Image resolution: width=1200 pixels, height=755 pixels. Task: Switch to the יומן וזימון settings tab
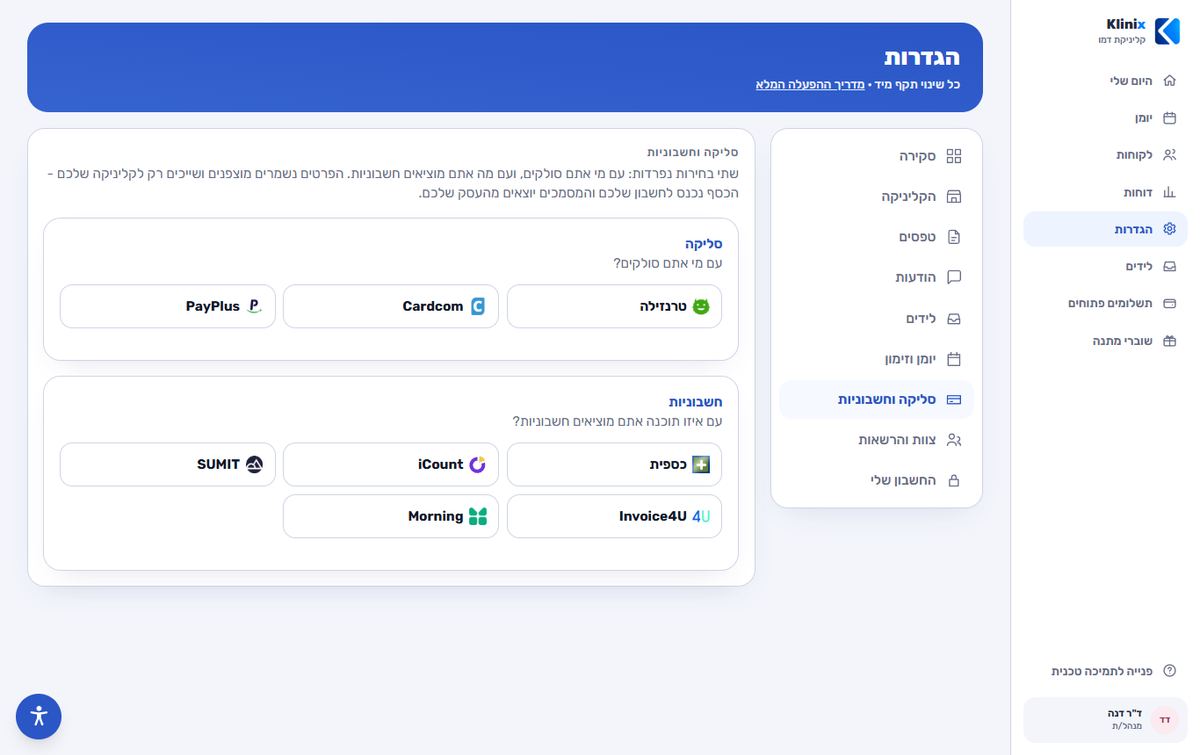point(876,359)
